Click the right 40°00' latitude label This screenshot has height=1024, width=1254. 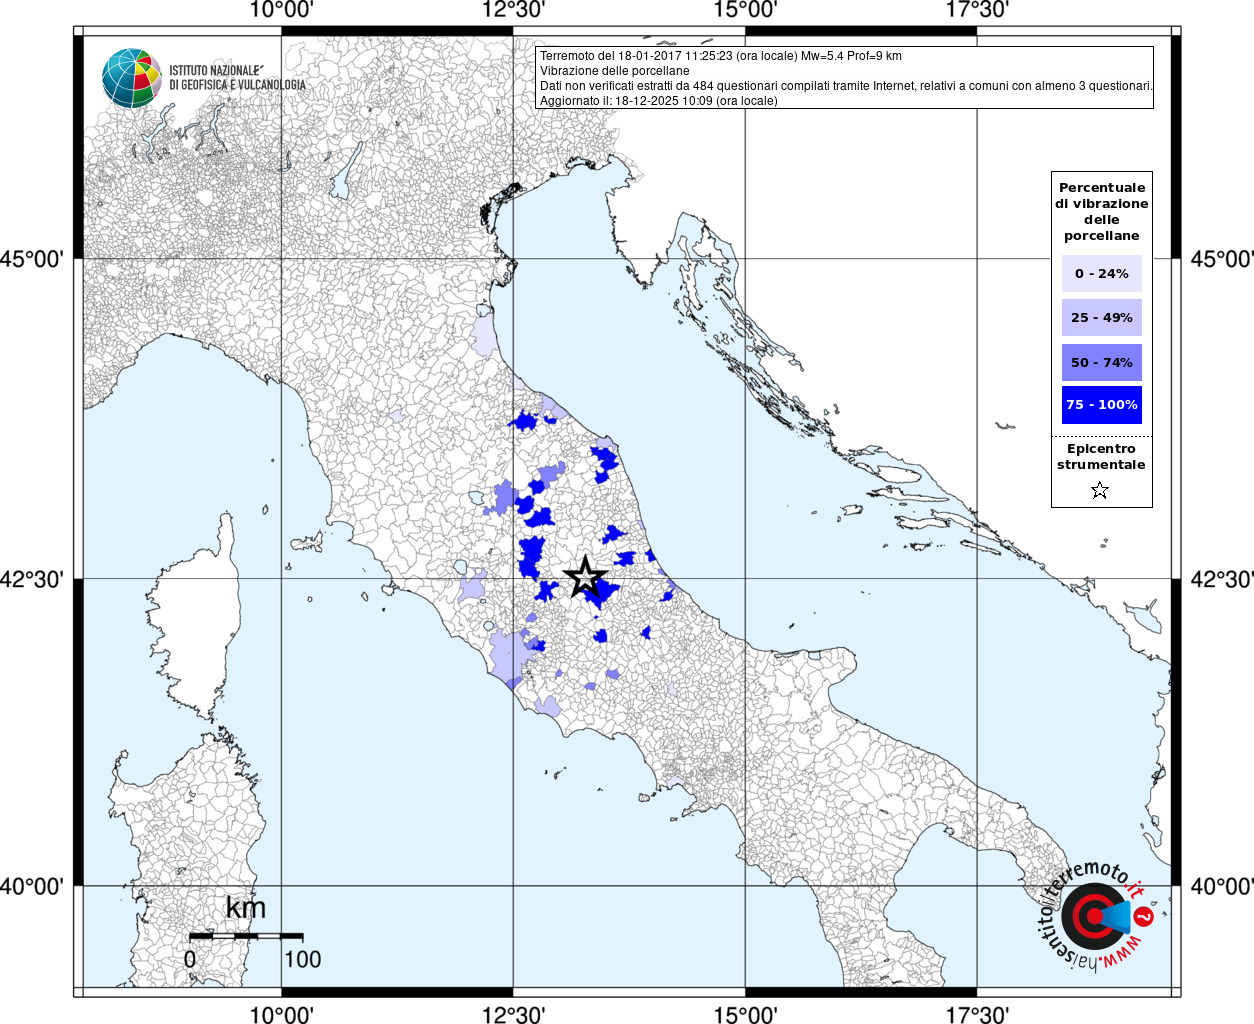(1221, 886)
